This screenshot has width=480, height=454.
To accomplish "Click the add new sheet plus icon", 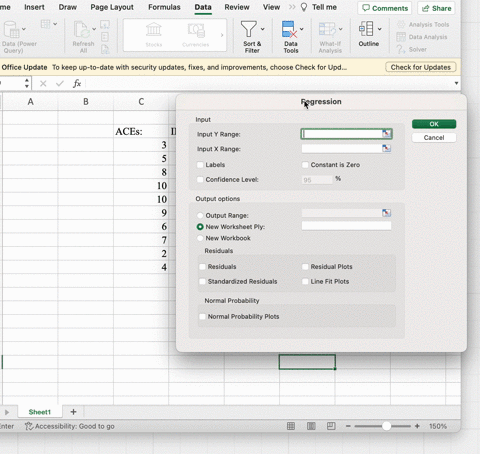I will (73, 412).
